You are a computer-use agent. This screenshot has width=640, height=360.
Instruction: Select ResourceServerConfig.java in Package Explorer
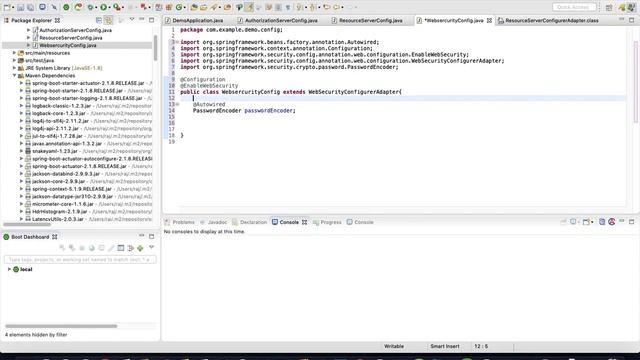tap(71, 38)
